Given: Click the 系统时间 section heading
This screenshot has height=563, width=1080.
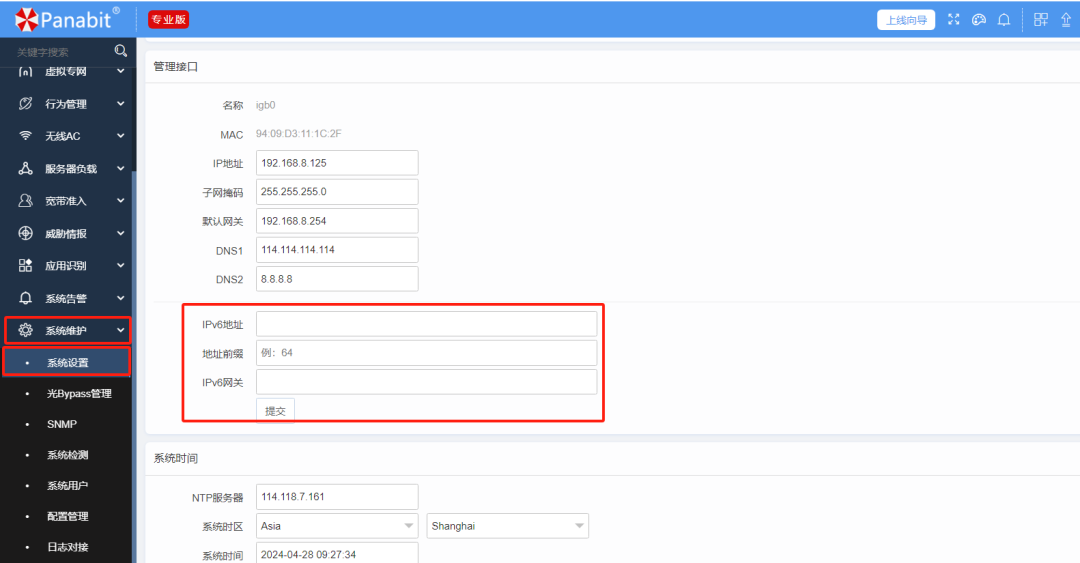Looking at the screenshot, I should pos(176,458).
